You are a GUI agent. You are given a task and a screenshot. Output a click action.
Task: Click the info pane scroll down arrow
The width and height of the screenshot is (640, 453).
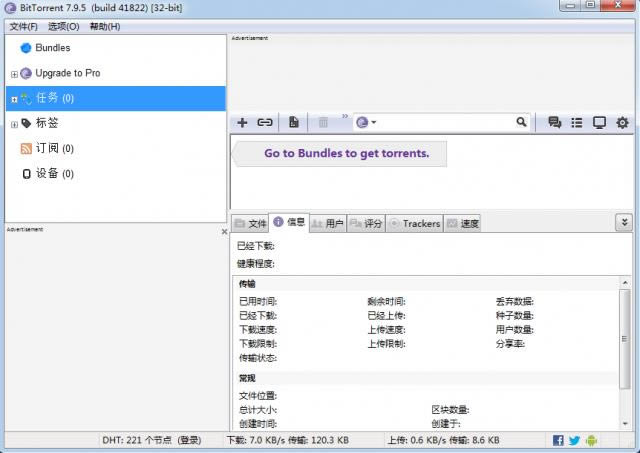point(625,424)
